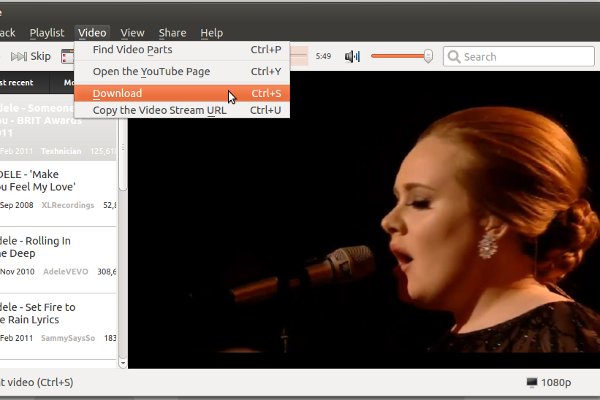This screenshot has width=600, height=400.
Task: Click the Skip button icon
Action: point(19,57)
